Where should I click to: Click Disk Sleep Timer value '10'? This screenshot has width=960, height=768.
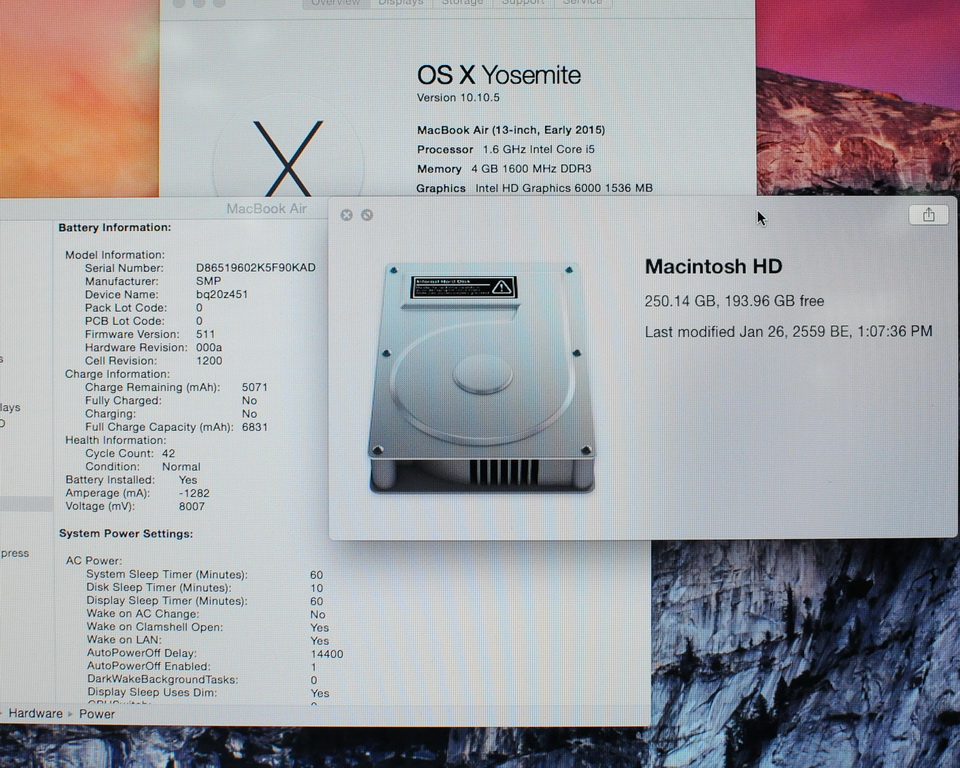tap(317, 588)
